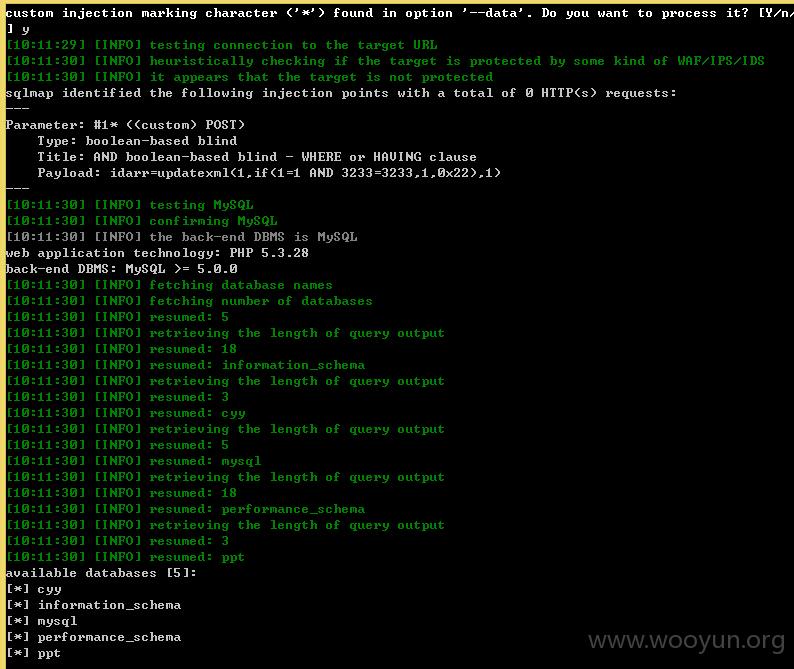Click 'Type: boolean-based blind' line
Screen dimensions: 794x669
[x=137, y=141]
